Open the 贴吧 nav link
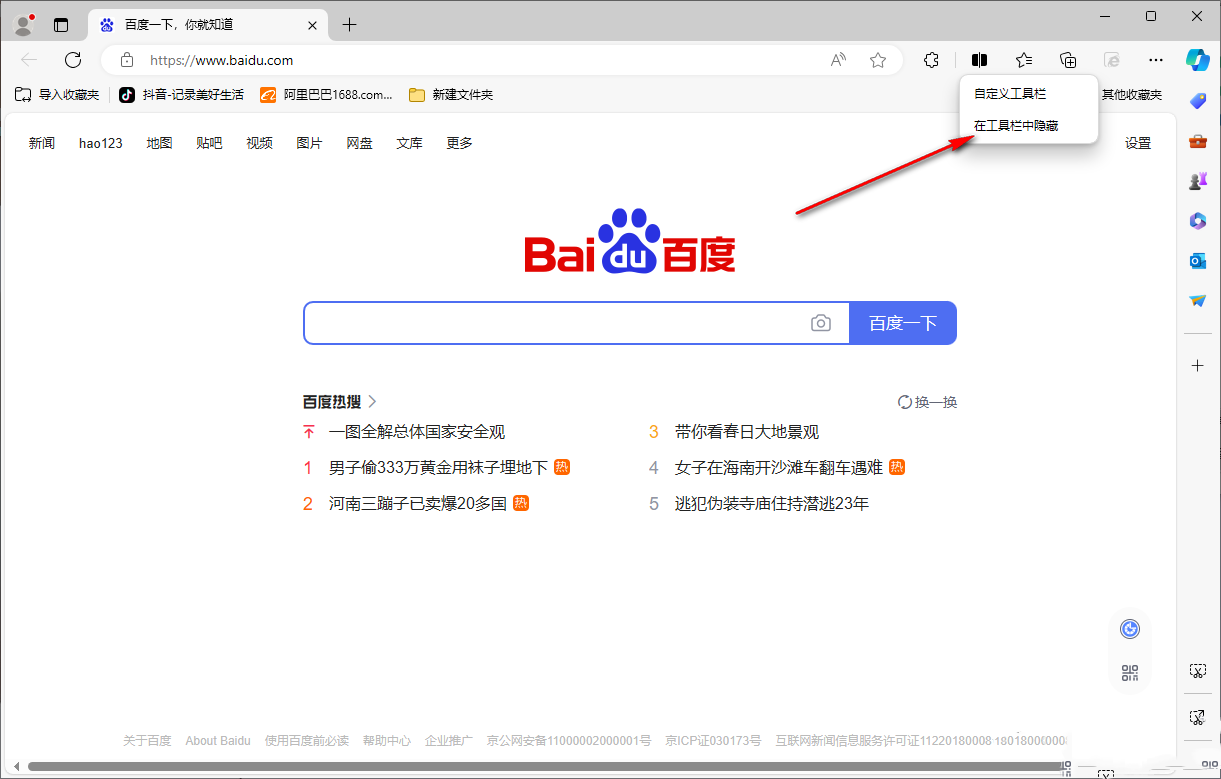The image size is (1221, 779). [209, 143]
